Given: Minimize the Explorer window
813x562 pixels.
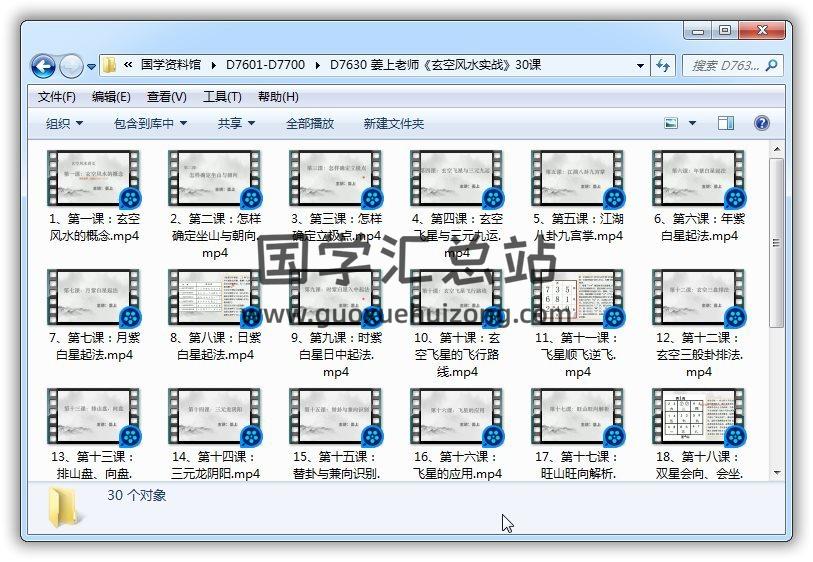Looking at the screenshot, I should [x=698, y=31].
